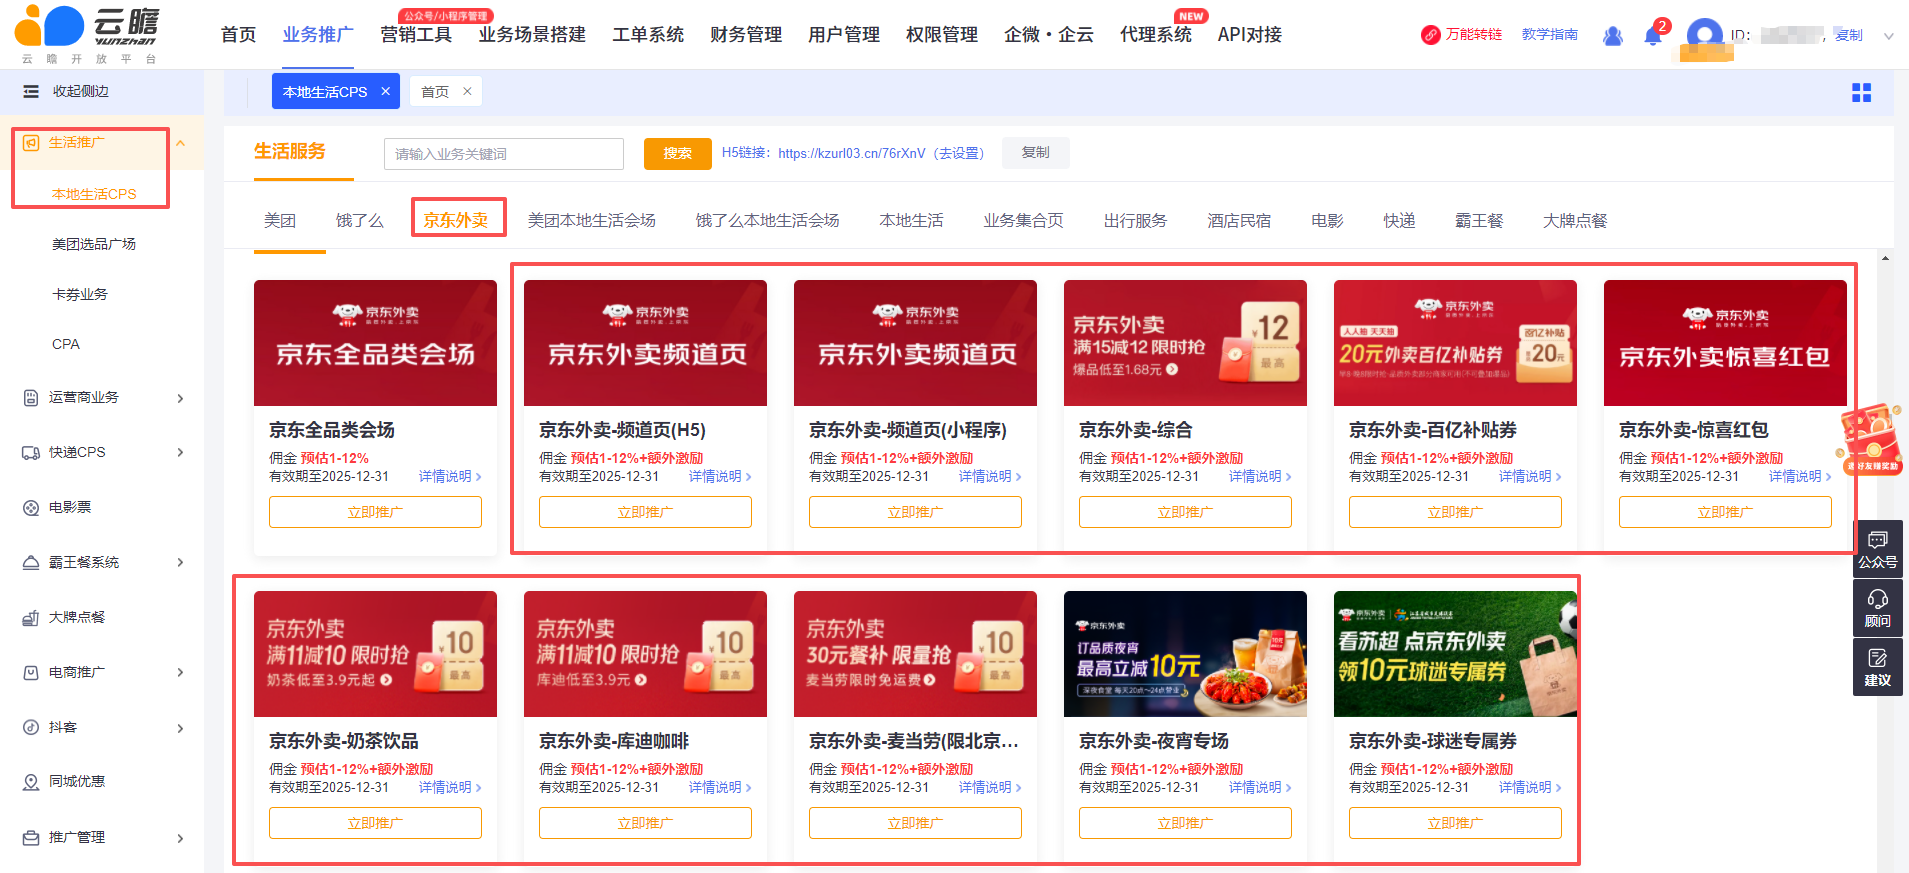Click the floating red envelope promo icon
Screen dimensions: 1909x873
pyautogui.click(x=1871, y=440)
